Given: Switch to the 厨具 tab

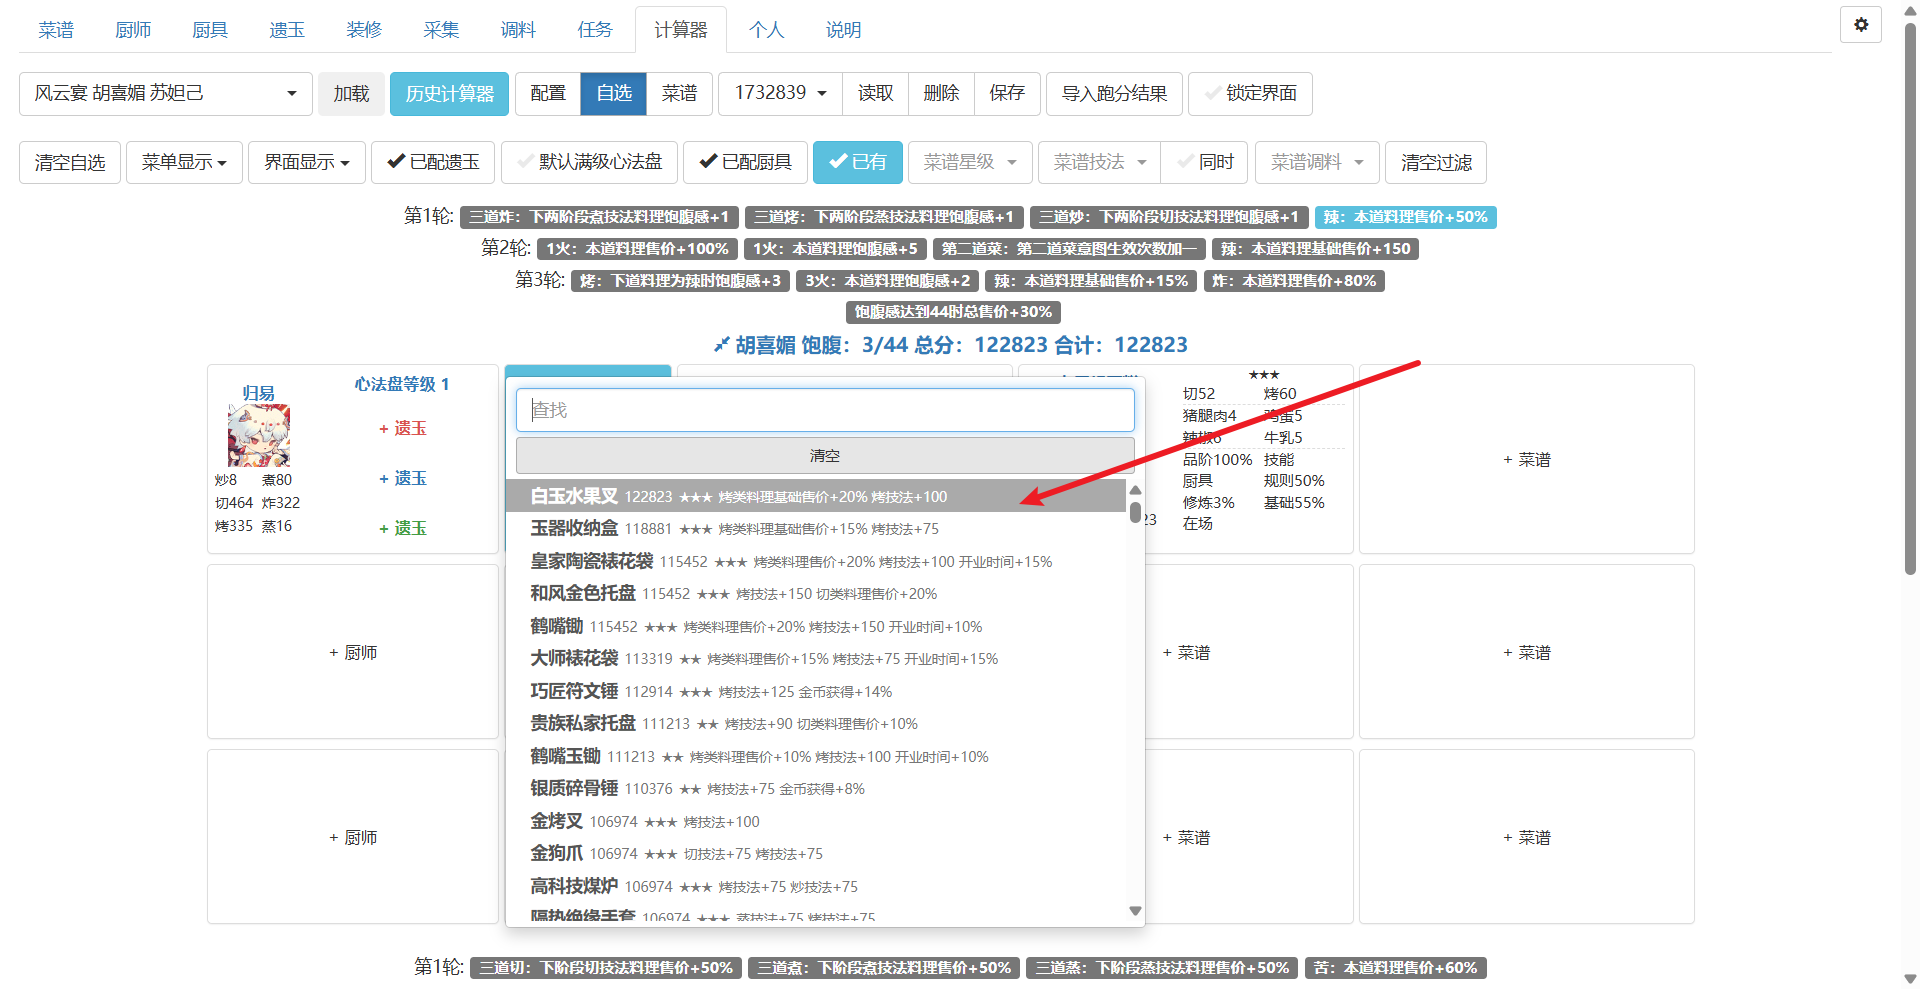Looking at the screenshot, I should point(209,30).
